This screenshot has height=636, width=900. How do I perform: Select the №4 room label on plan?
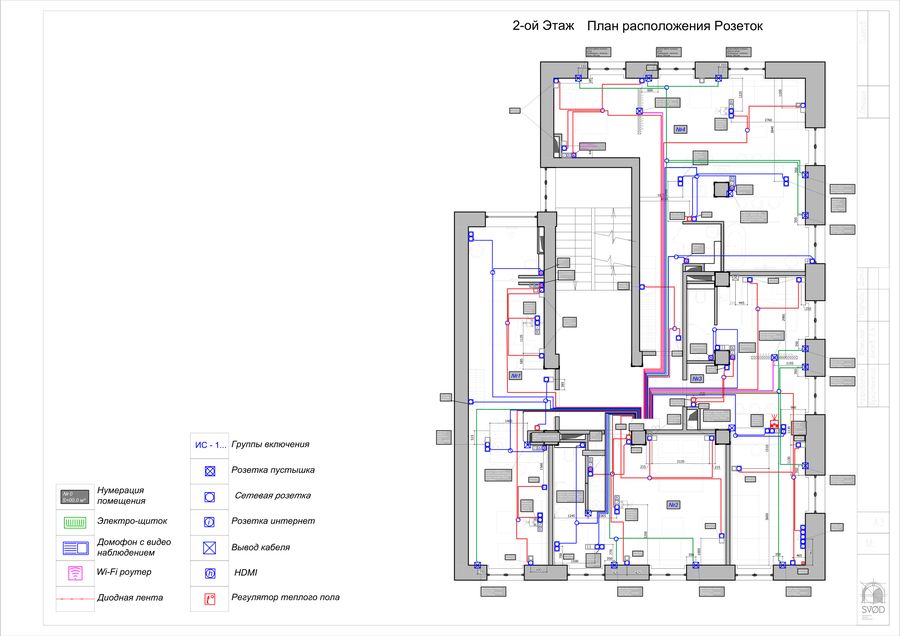680,130
